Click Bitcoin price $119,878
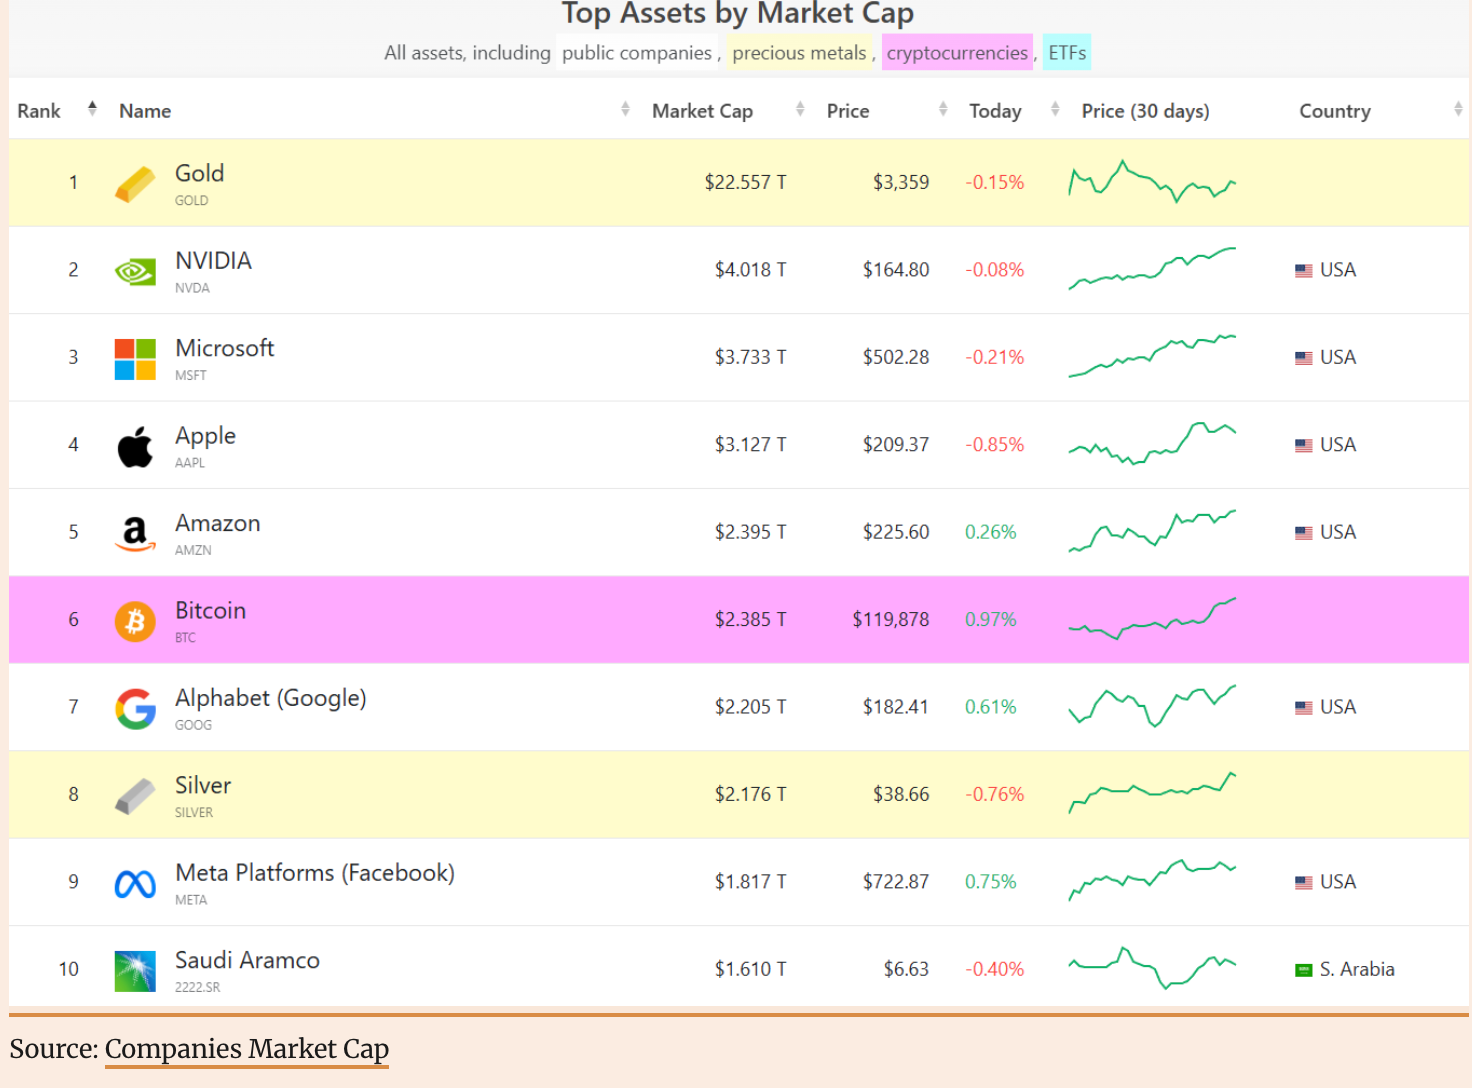The height and width of the screenshot is (1088, 1472). click(x=890, y=620)
